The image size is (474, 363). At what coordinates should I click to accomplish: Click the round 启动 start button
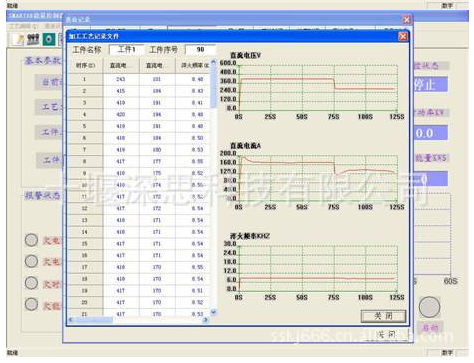[x=429, y=307]
